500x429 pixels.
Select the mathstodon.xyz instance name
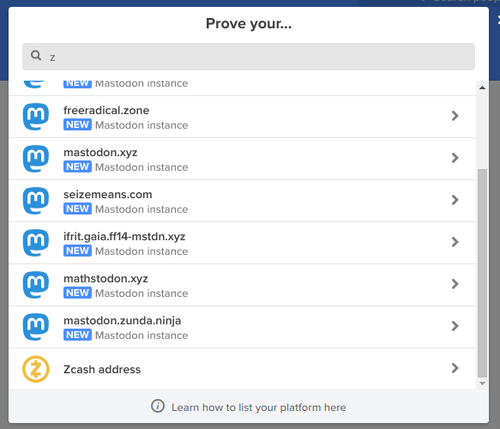[x=106, y=279]
